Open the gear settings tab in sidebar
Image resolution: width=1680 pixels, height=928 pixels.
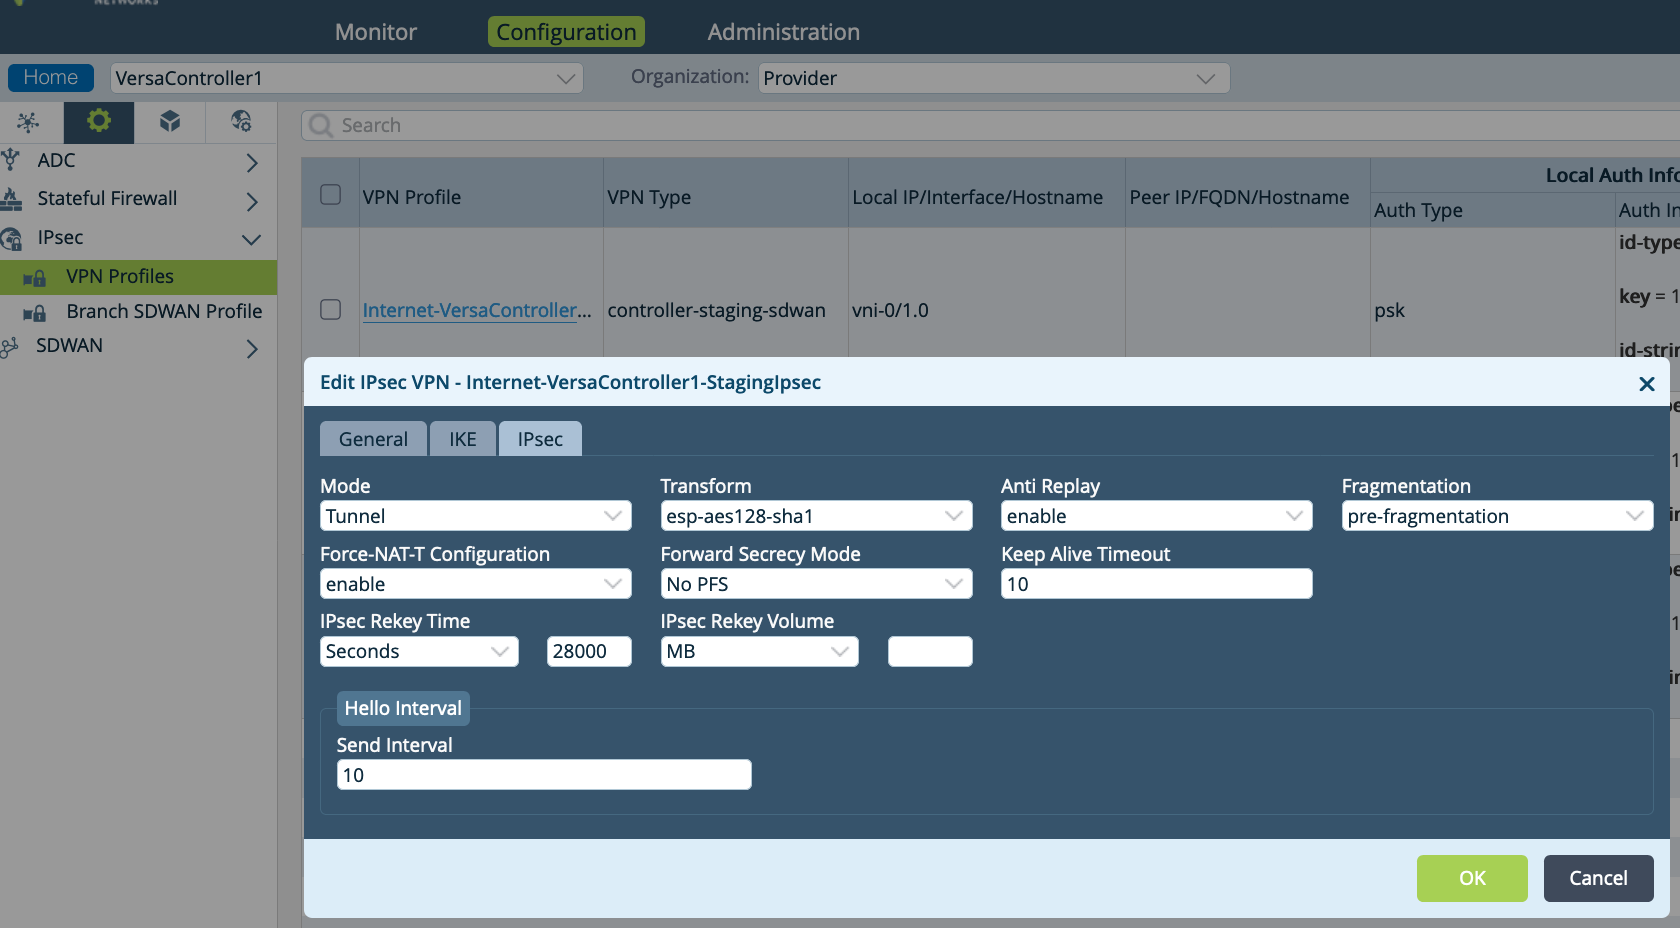click(98, 122)
